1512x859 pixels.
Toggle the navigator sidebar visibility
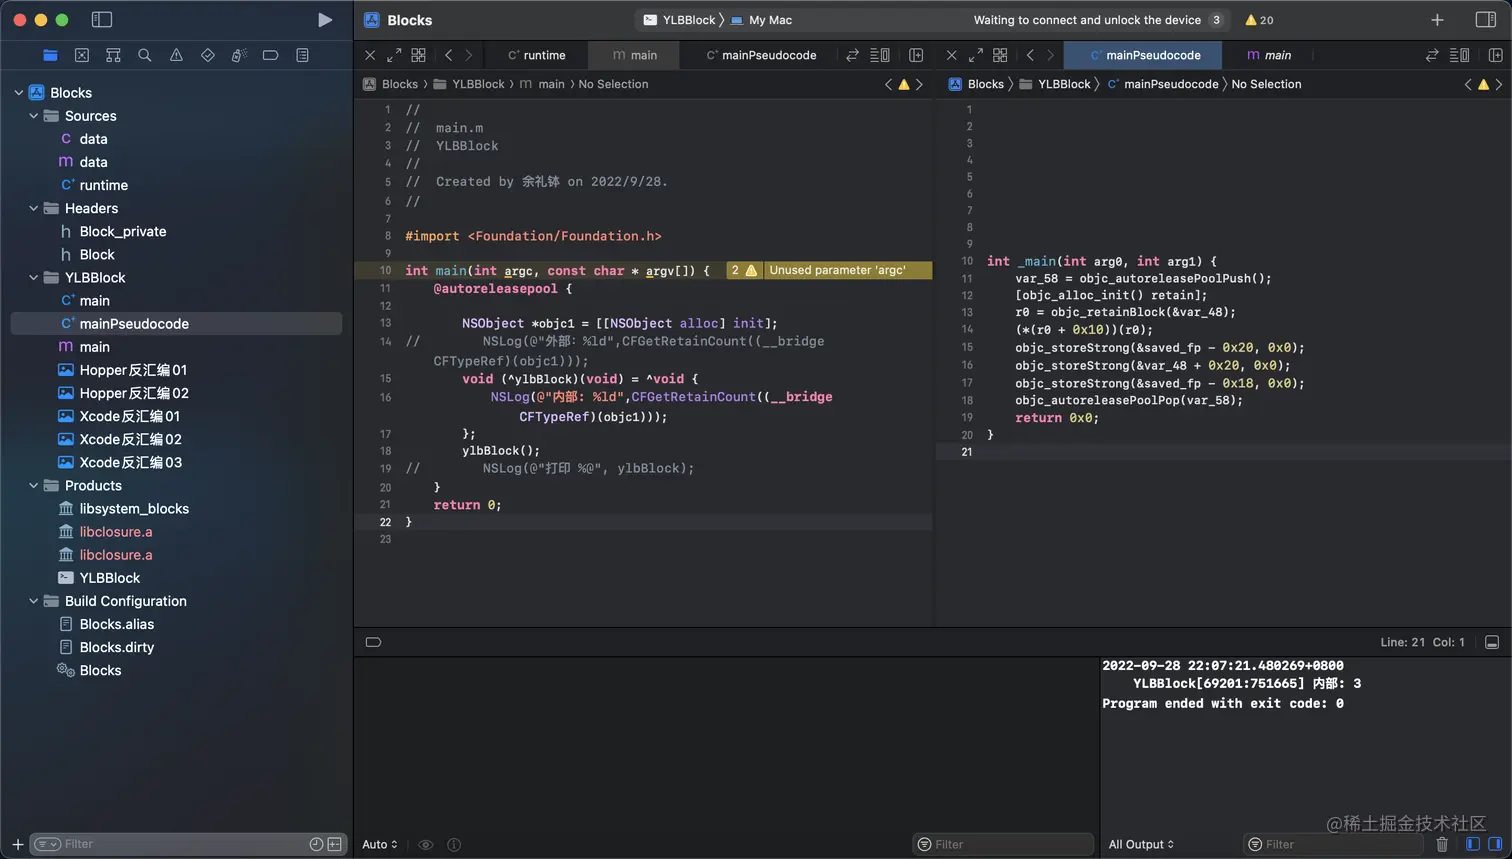point(101,20)
